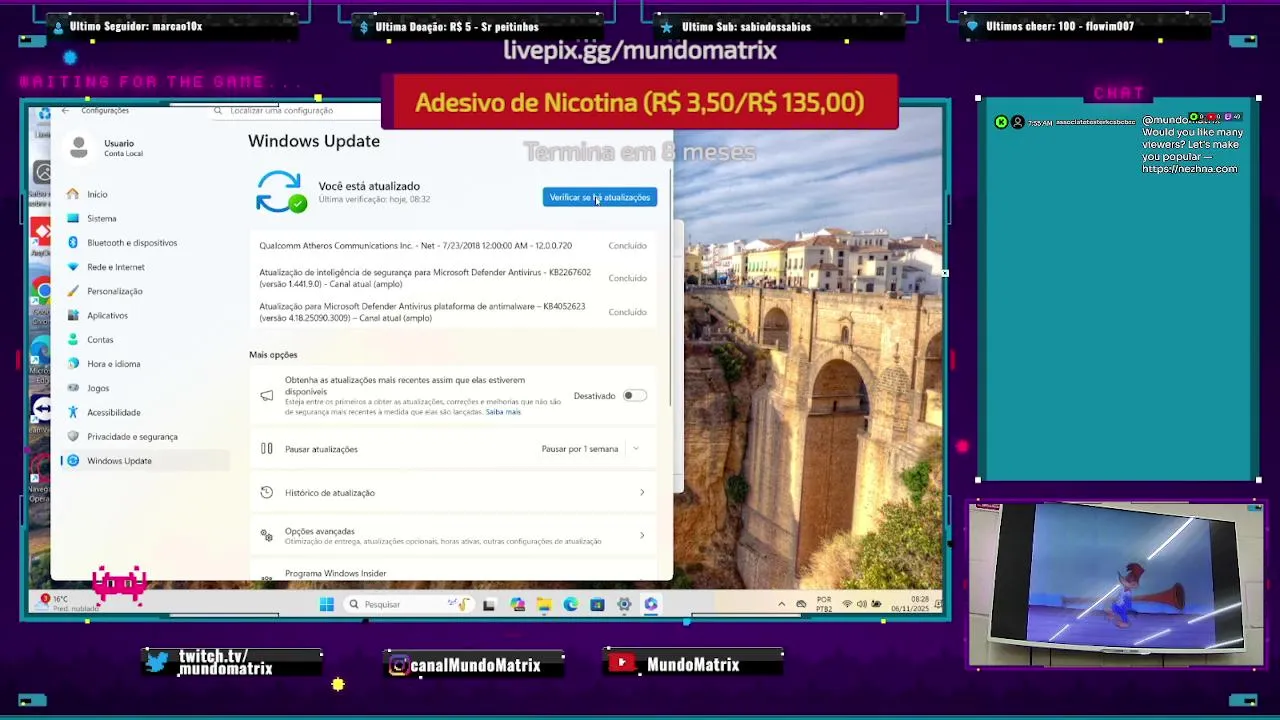Toggle get latest updates switch (Desativado)

pyautogui.click(x=634, y=396)
